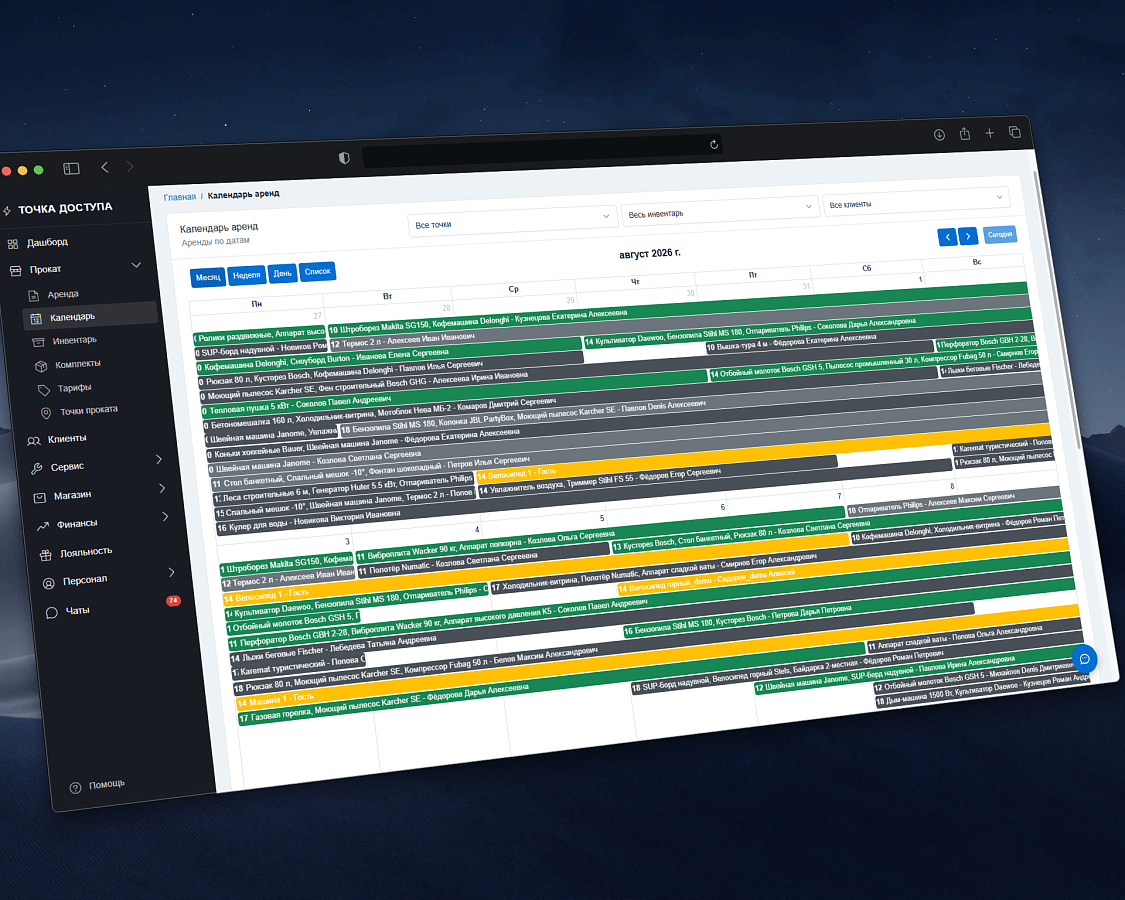1125x900 pixels.
Task: Click the Персонал user icon
Action: pos(49,583)
